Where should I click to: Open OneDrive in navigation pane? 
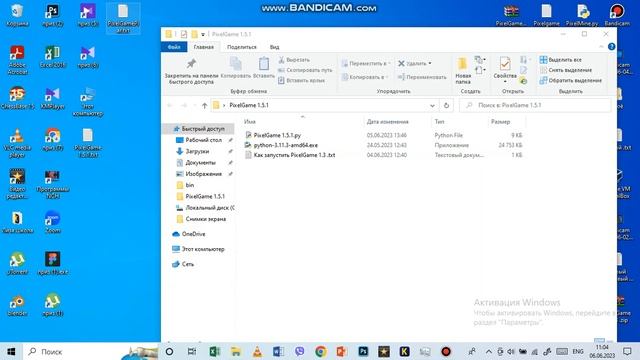pyautogui.click(x=193, y=234)
